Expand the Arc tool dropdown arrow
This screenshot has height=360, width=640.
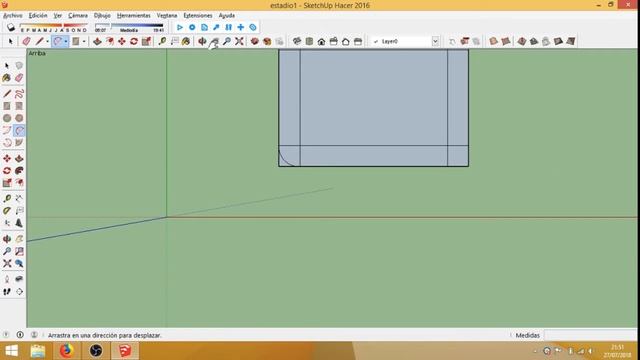click(x=66, y=41)
